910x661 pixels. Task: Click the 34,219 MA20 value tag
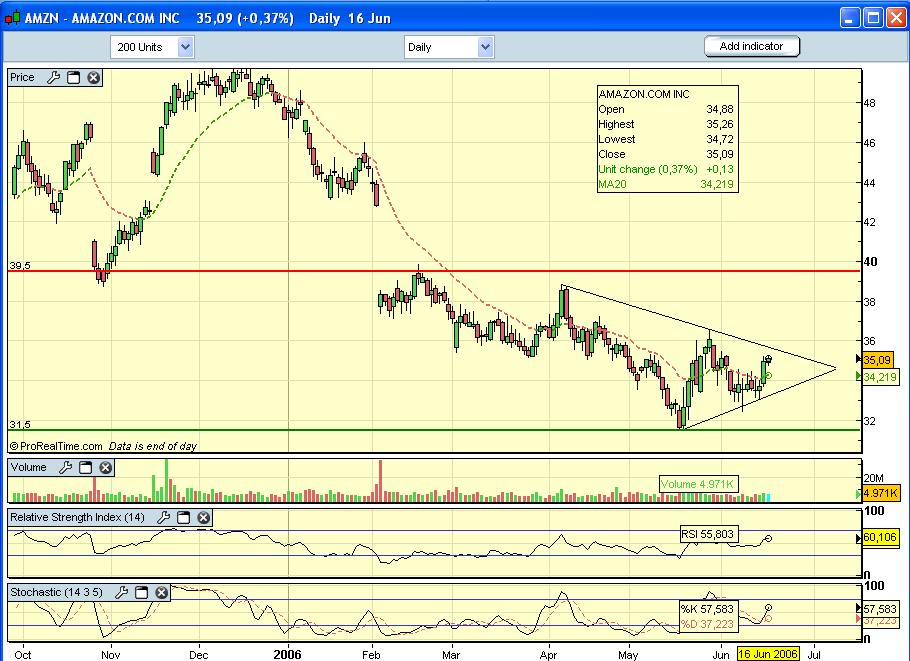coord(880,377)
